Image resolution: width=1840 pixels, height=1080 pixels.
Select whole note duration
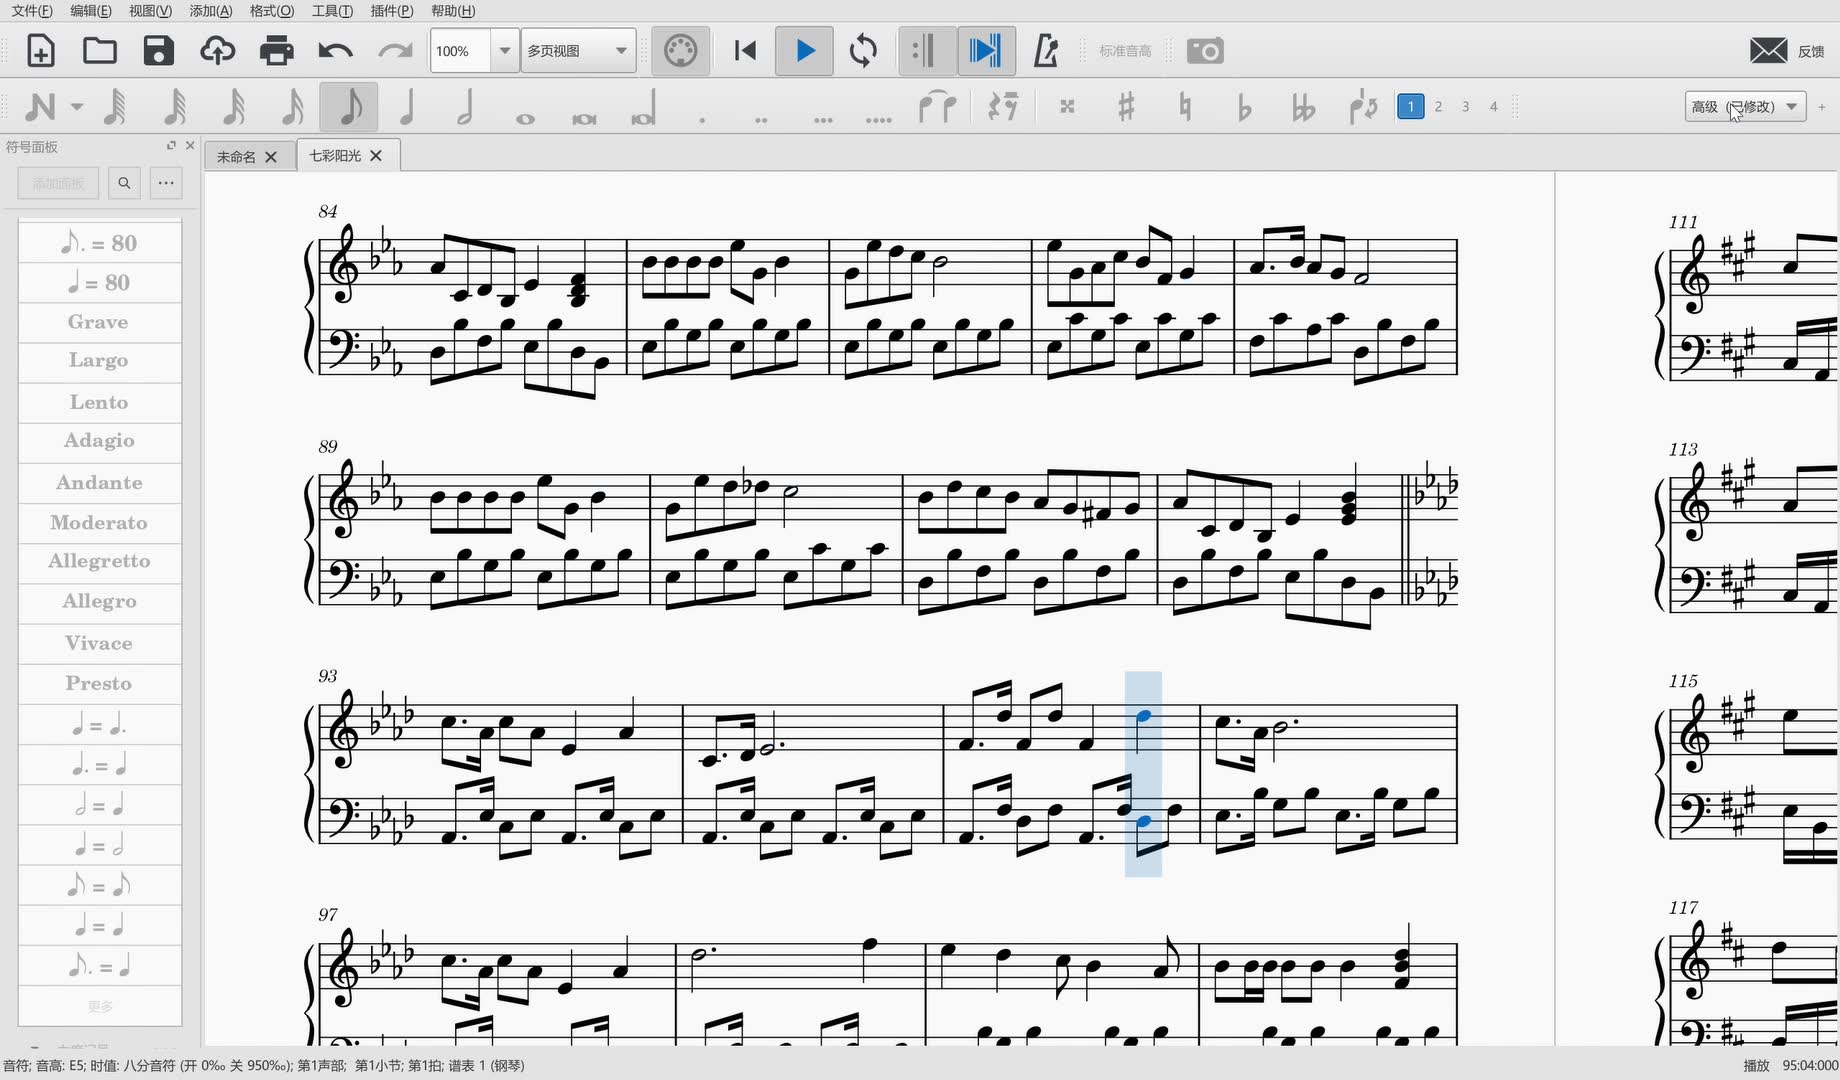525,118
